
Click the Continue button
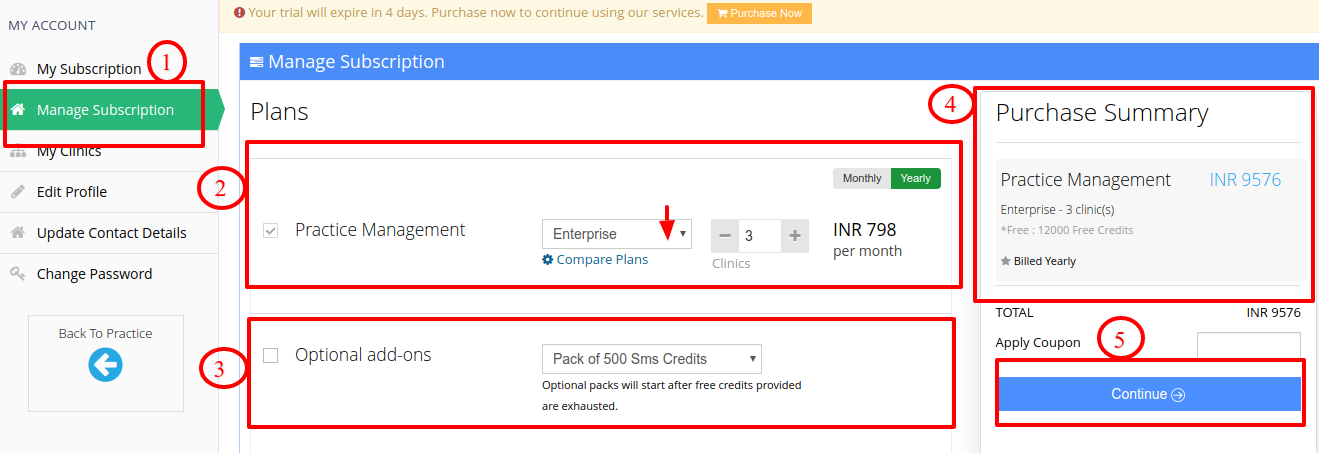click(x=1148, y=394)
